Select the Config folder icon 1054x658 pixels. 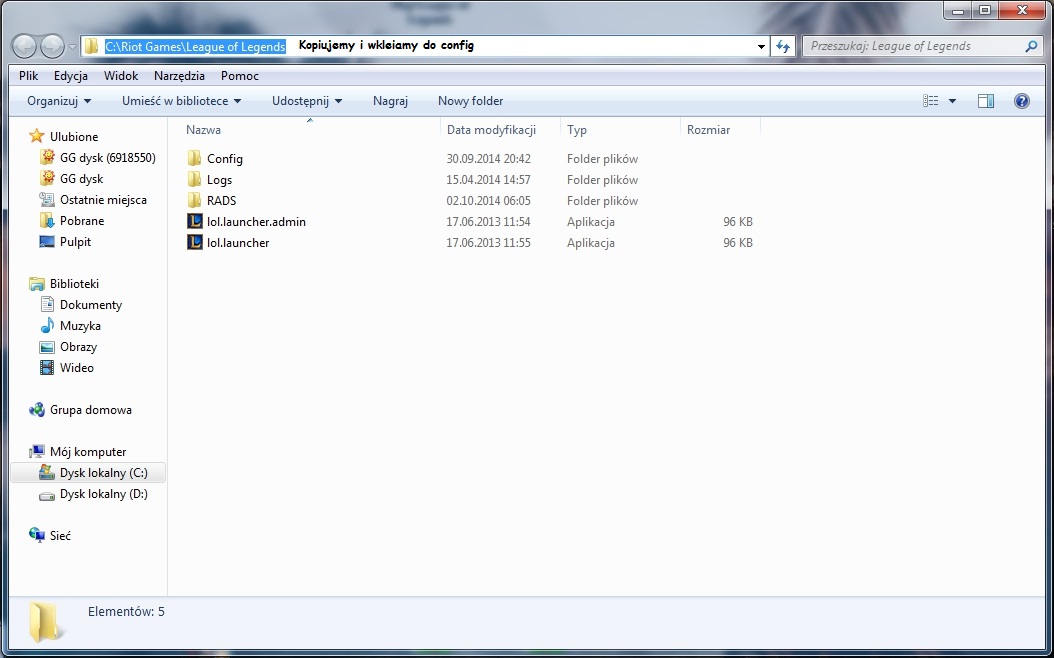point(194,159)
